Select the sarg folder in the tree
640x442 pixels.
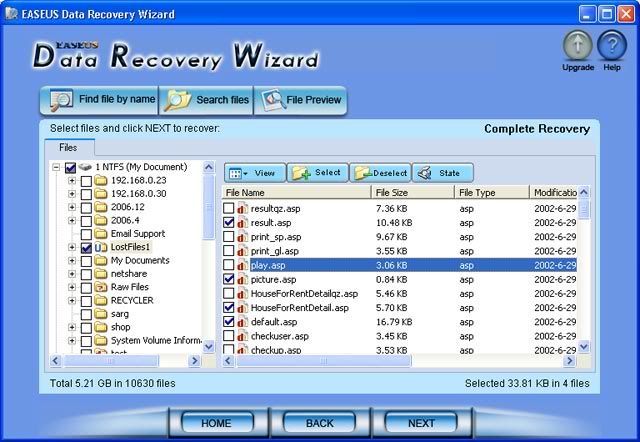point(120,314)
